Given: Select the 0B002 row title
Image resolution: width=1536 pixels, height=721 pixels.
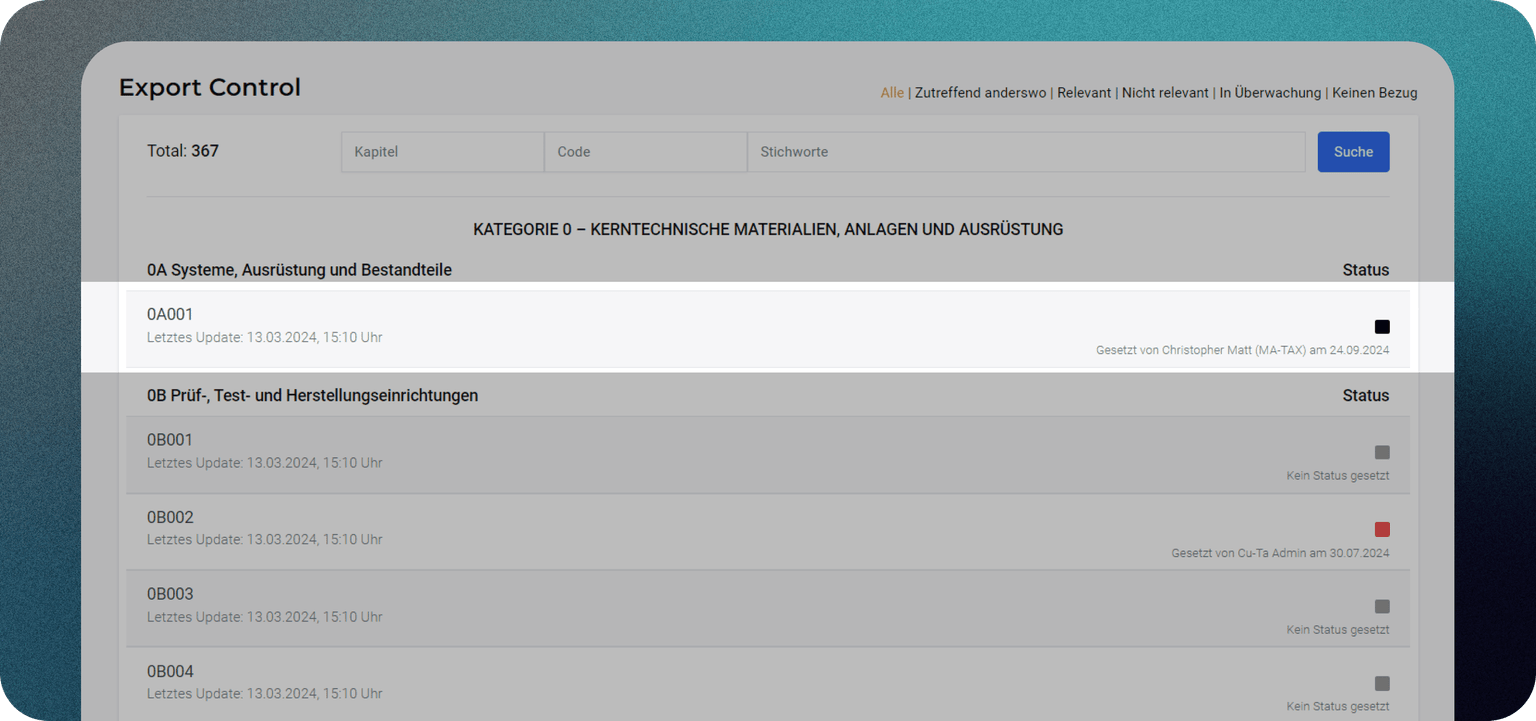Looking at the screenshot, I should [x=170, y=518].
